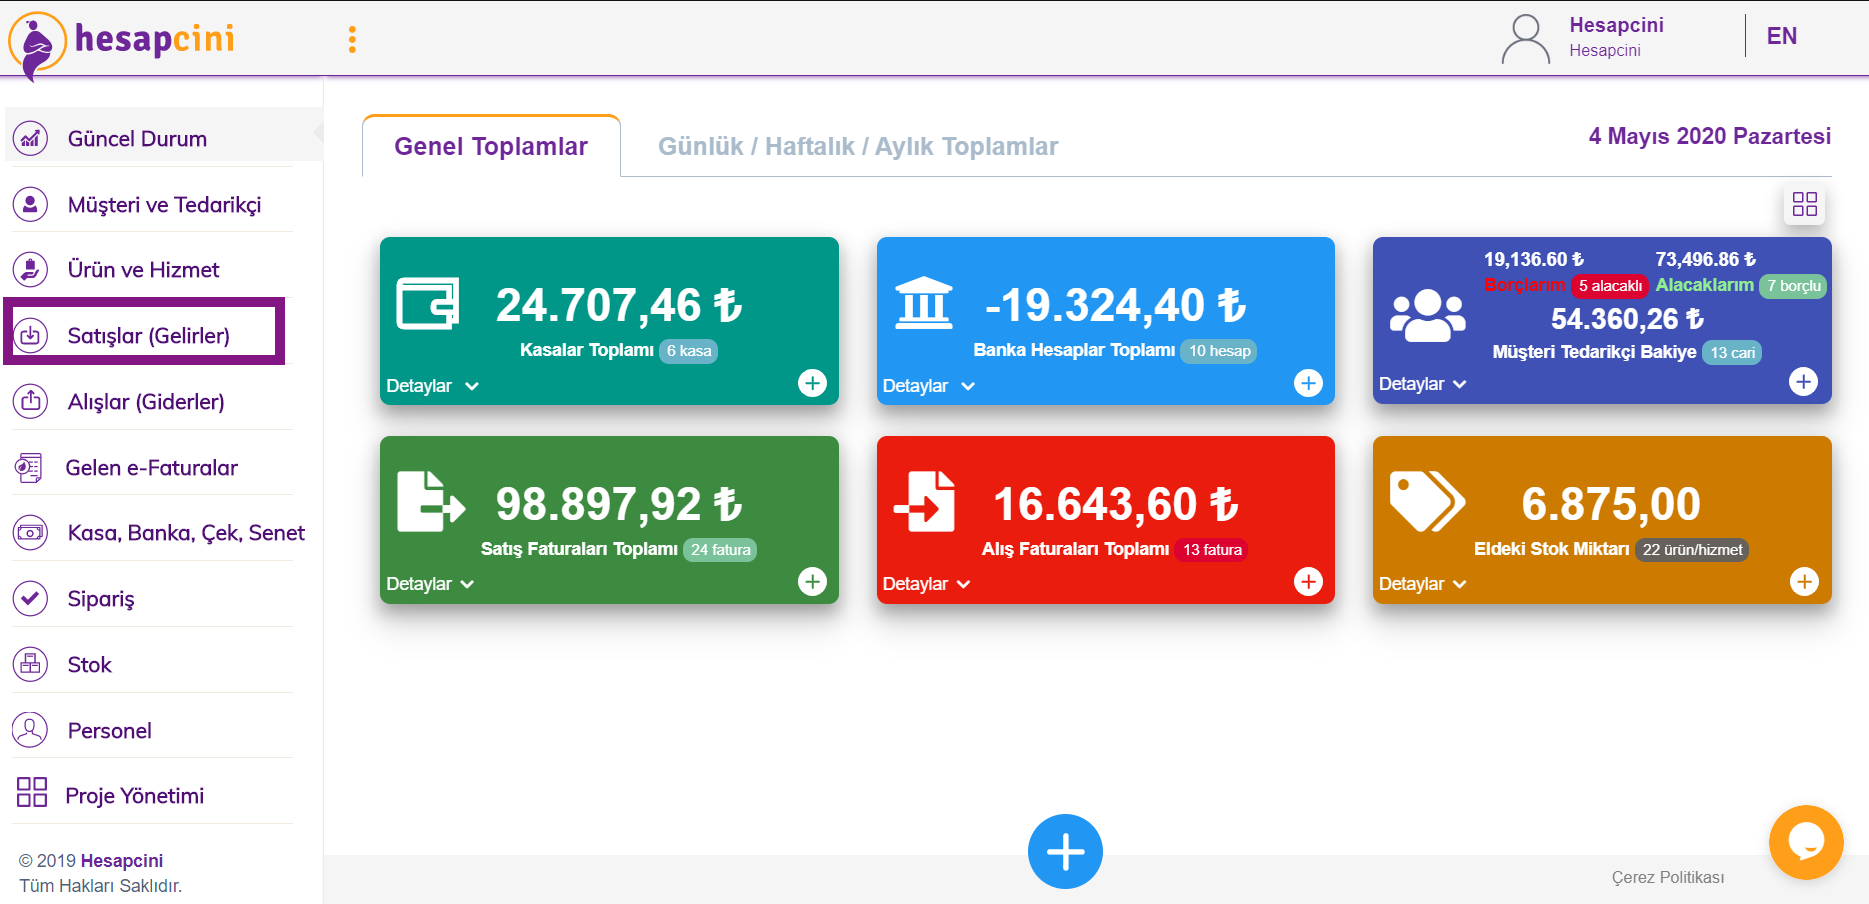This screenshot has width=1869, height=904.
Task: Expand Detaylar on Satış Faturaları Toplamı card
Action: pos(430,583)
